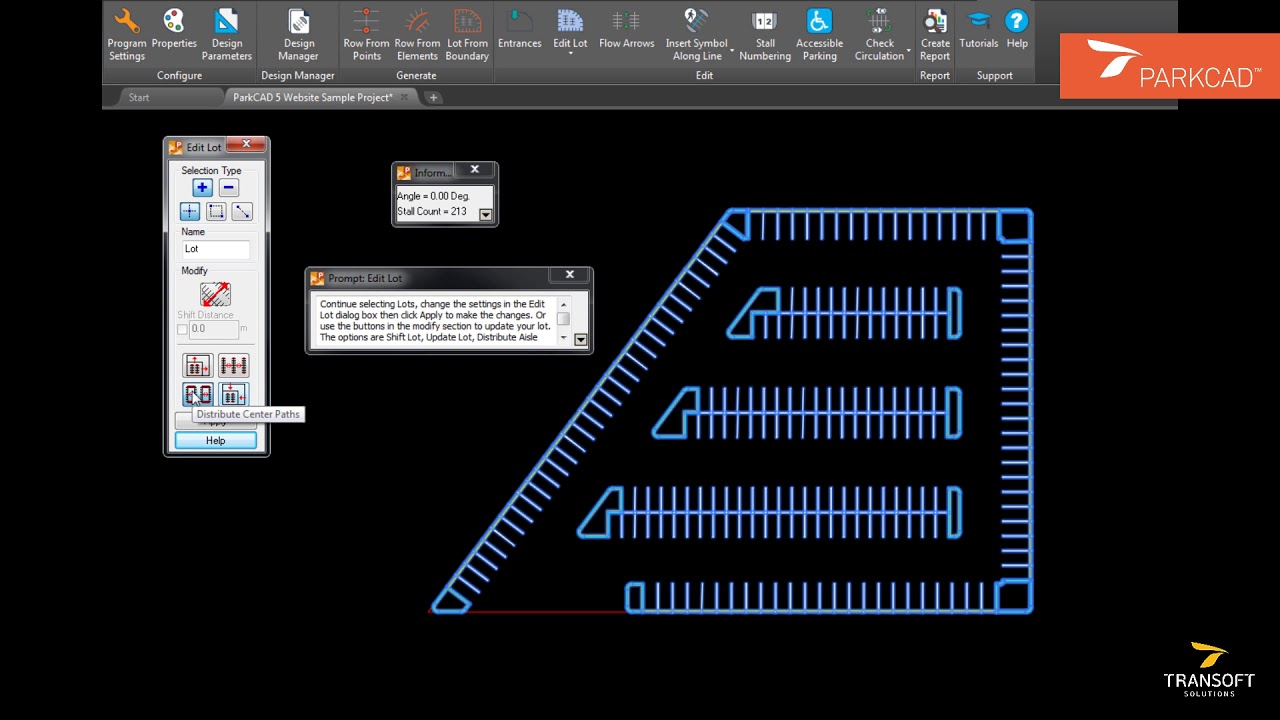Select Lot From Boundary tool
The width and height of the screenshot is (1280, 720).
pyautogui.click(x=467, y=33)
